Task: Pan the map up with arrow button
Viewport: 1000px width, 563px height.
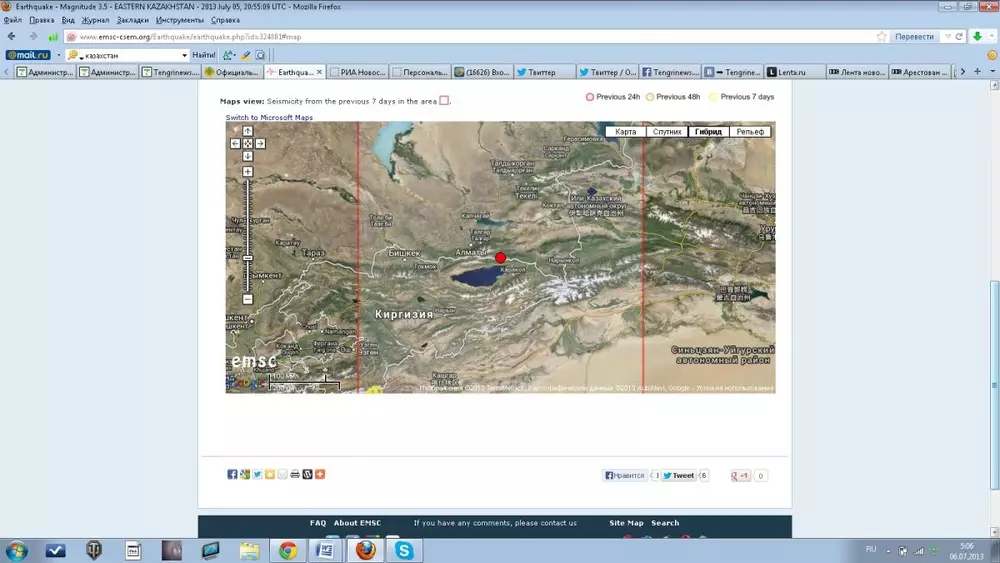Action: 248,131
